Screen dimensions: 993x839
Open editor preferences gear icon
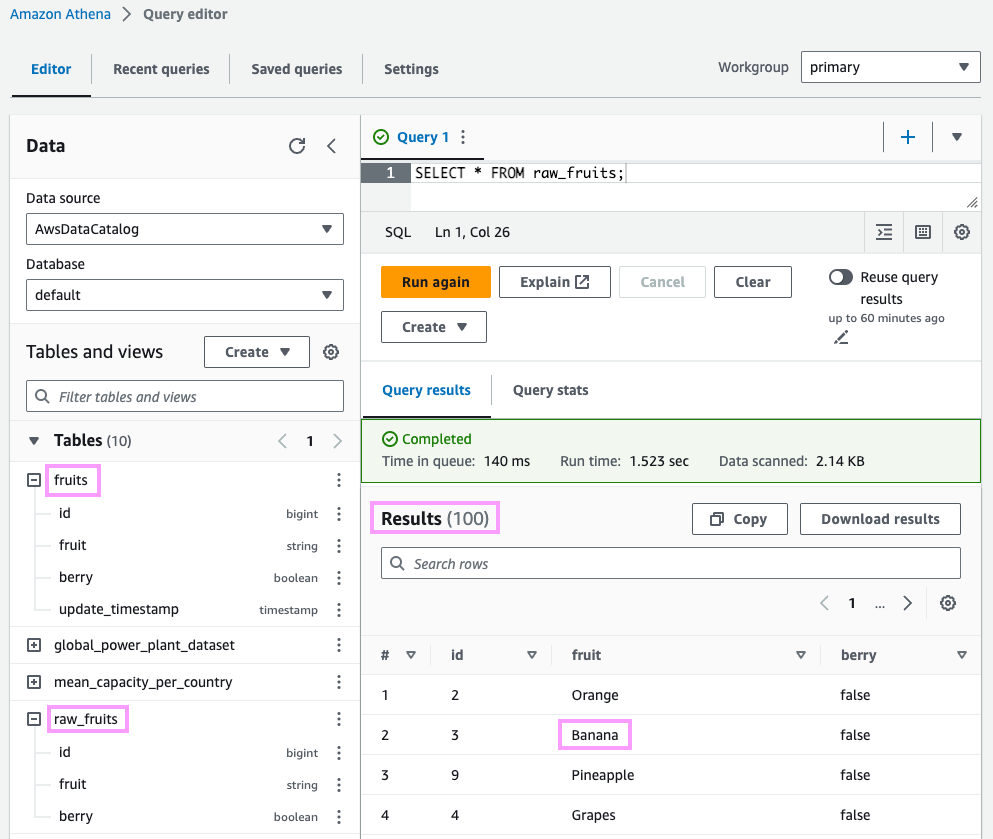point(962,232)
